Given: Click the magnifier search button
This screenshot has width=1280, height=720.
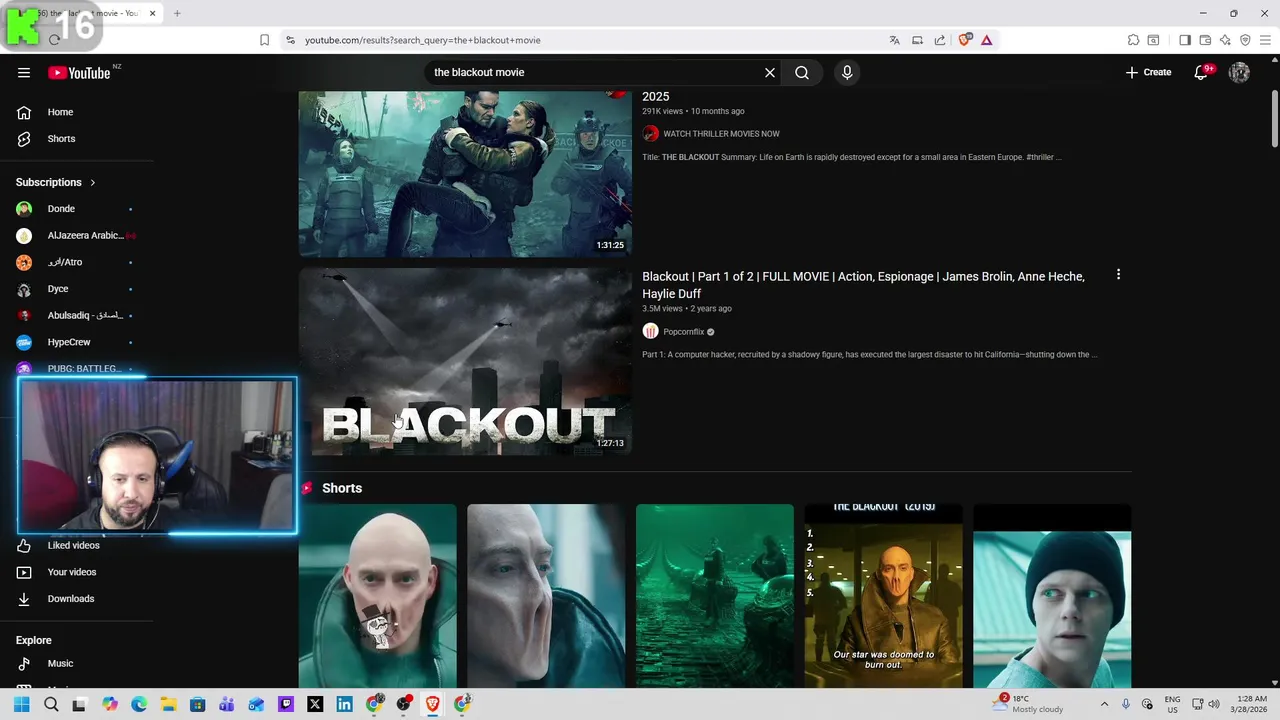Looking at the screenshot, I should pyautogui.click(x=802, y=72).
